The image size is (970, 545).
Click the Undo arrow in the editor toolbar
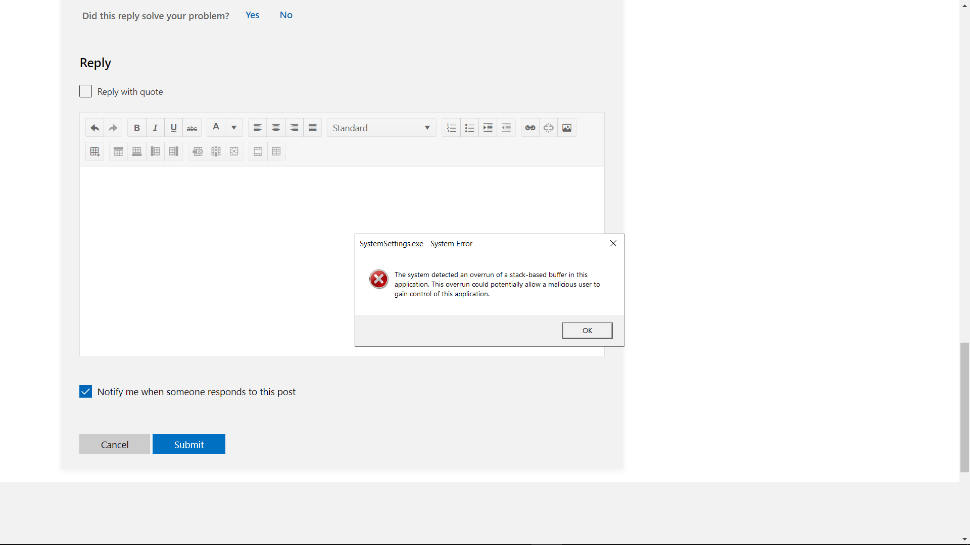pyautogui.click(x=95, y=128)
